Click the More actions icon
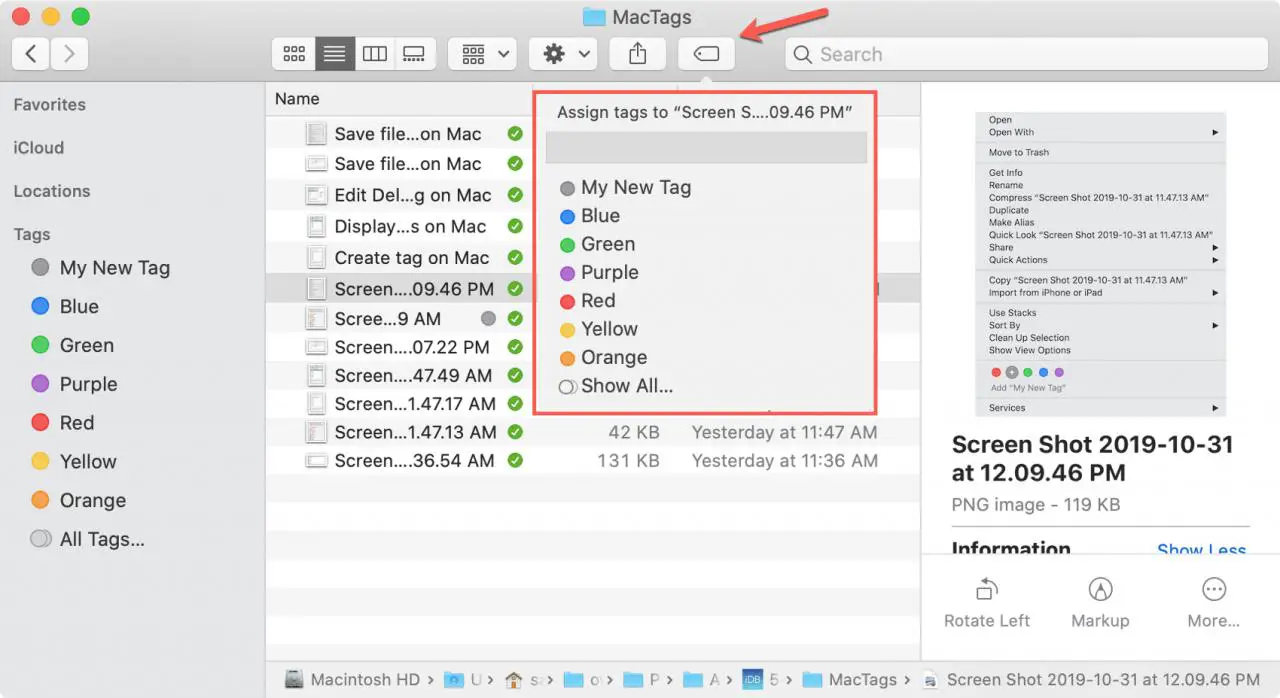1280x698 pixels. pos(1213,590)
